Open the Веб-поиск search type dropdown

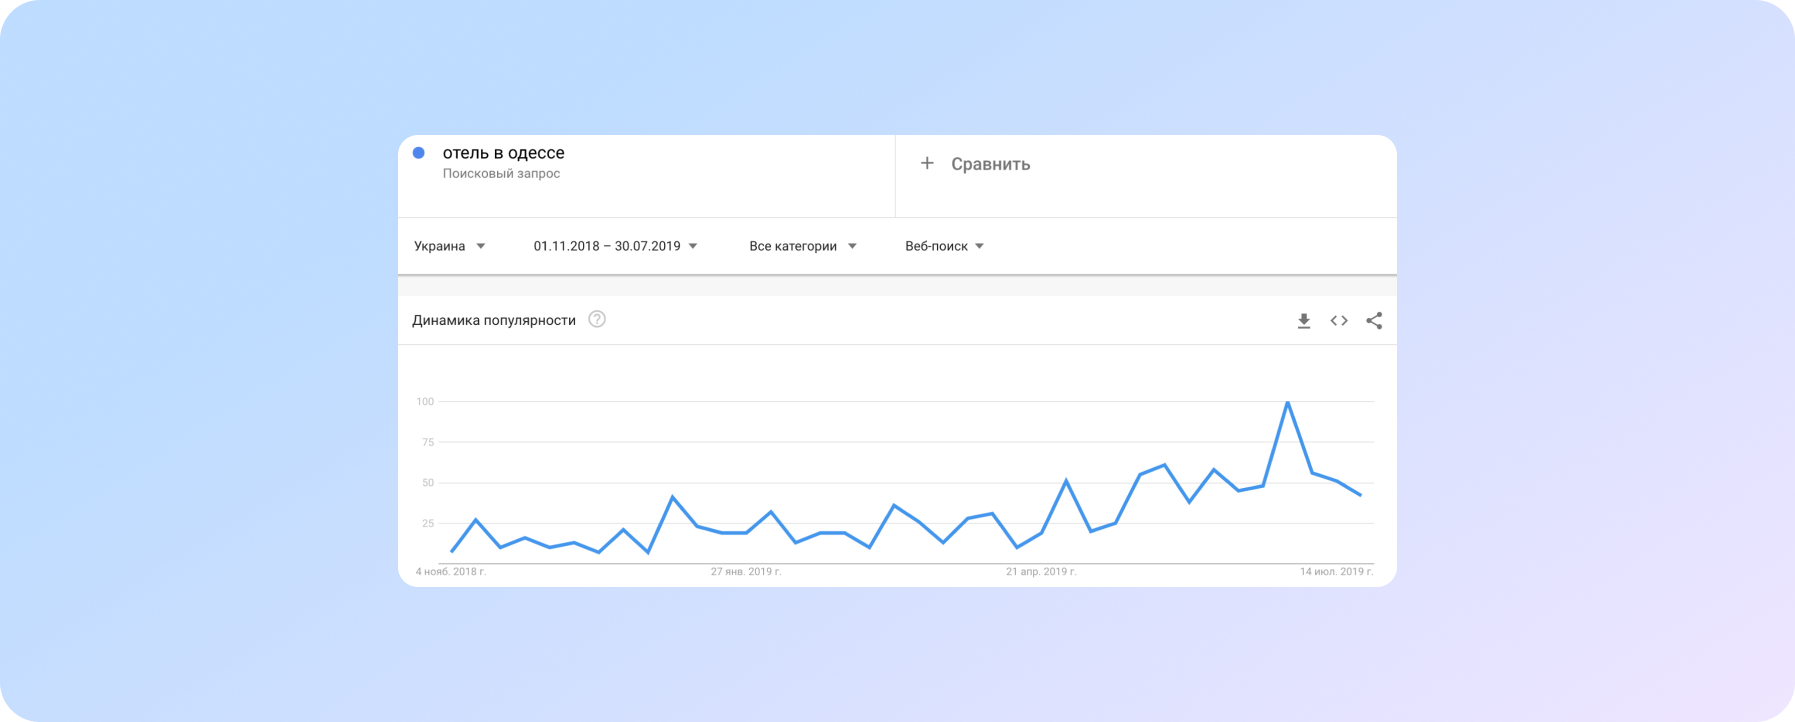coord(945,246)
